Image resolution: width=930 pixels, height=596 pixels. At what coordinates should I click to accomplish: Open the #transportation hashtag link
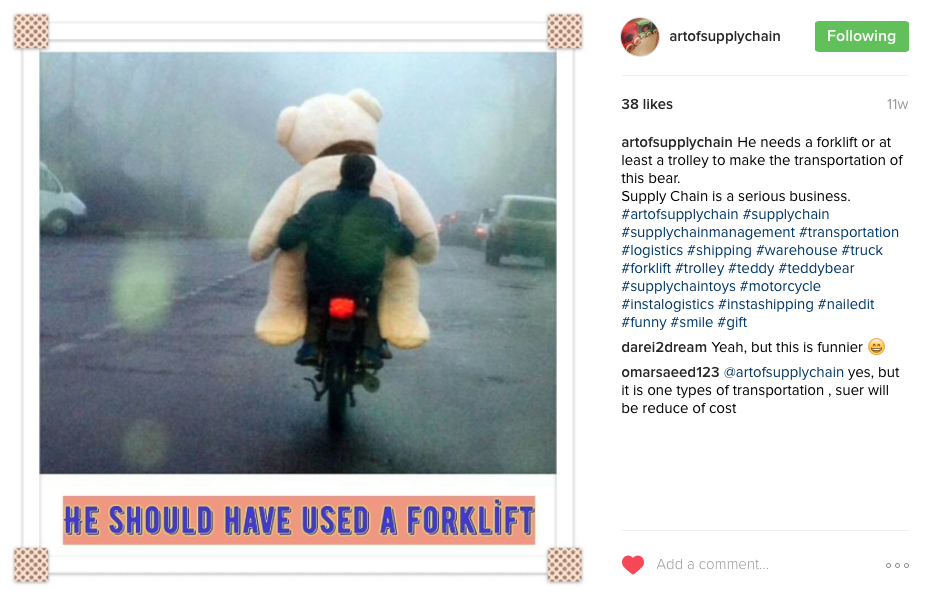(849, 232)
